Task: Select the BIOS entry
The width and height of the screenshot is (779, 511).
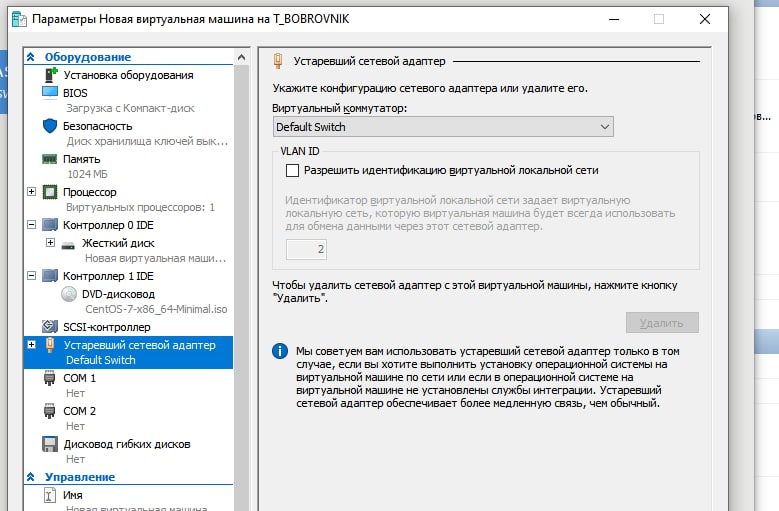Action: click(75, 93)
